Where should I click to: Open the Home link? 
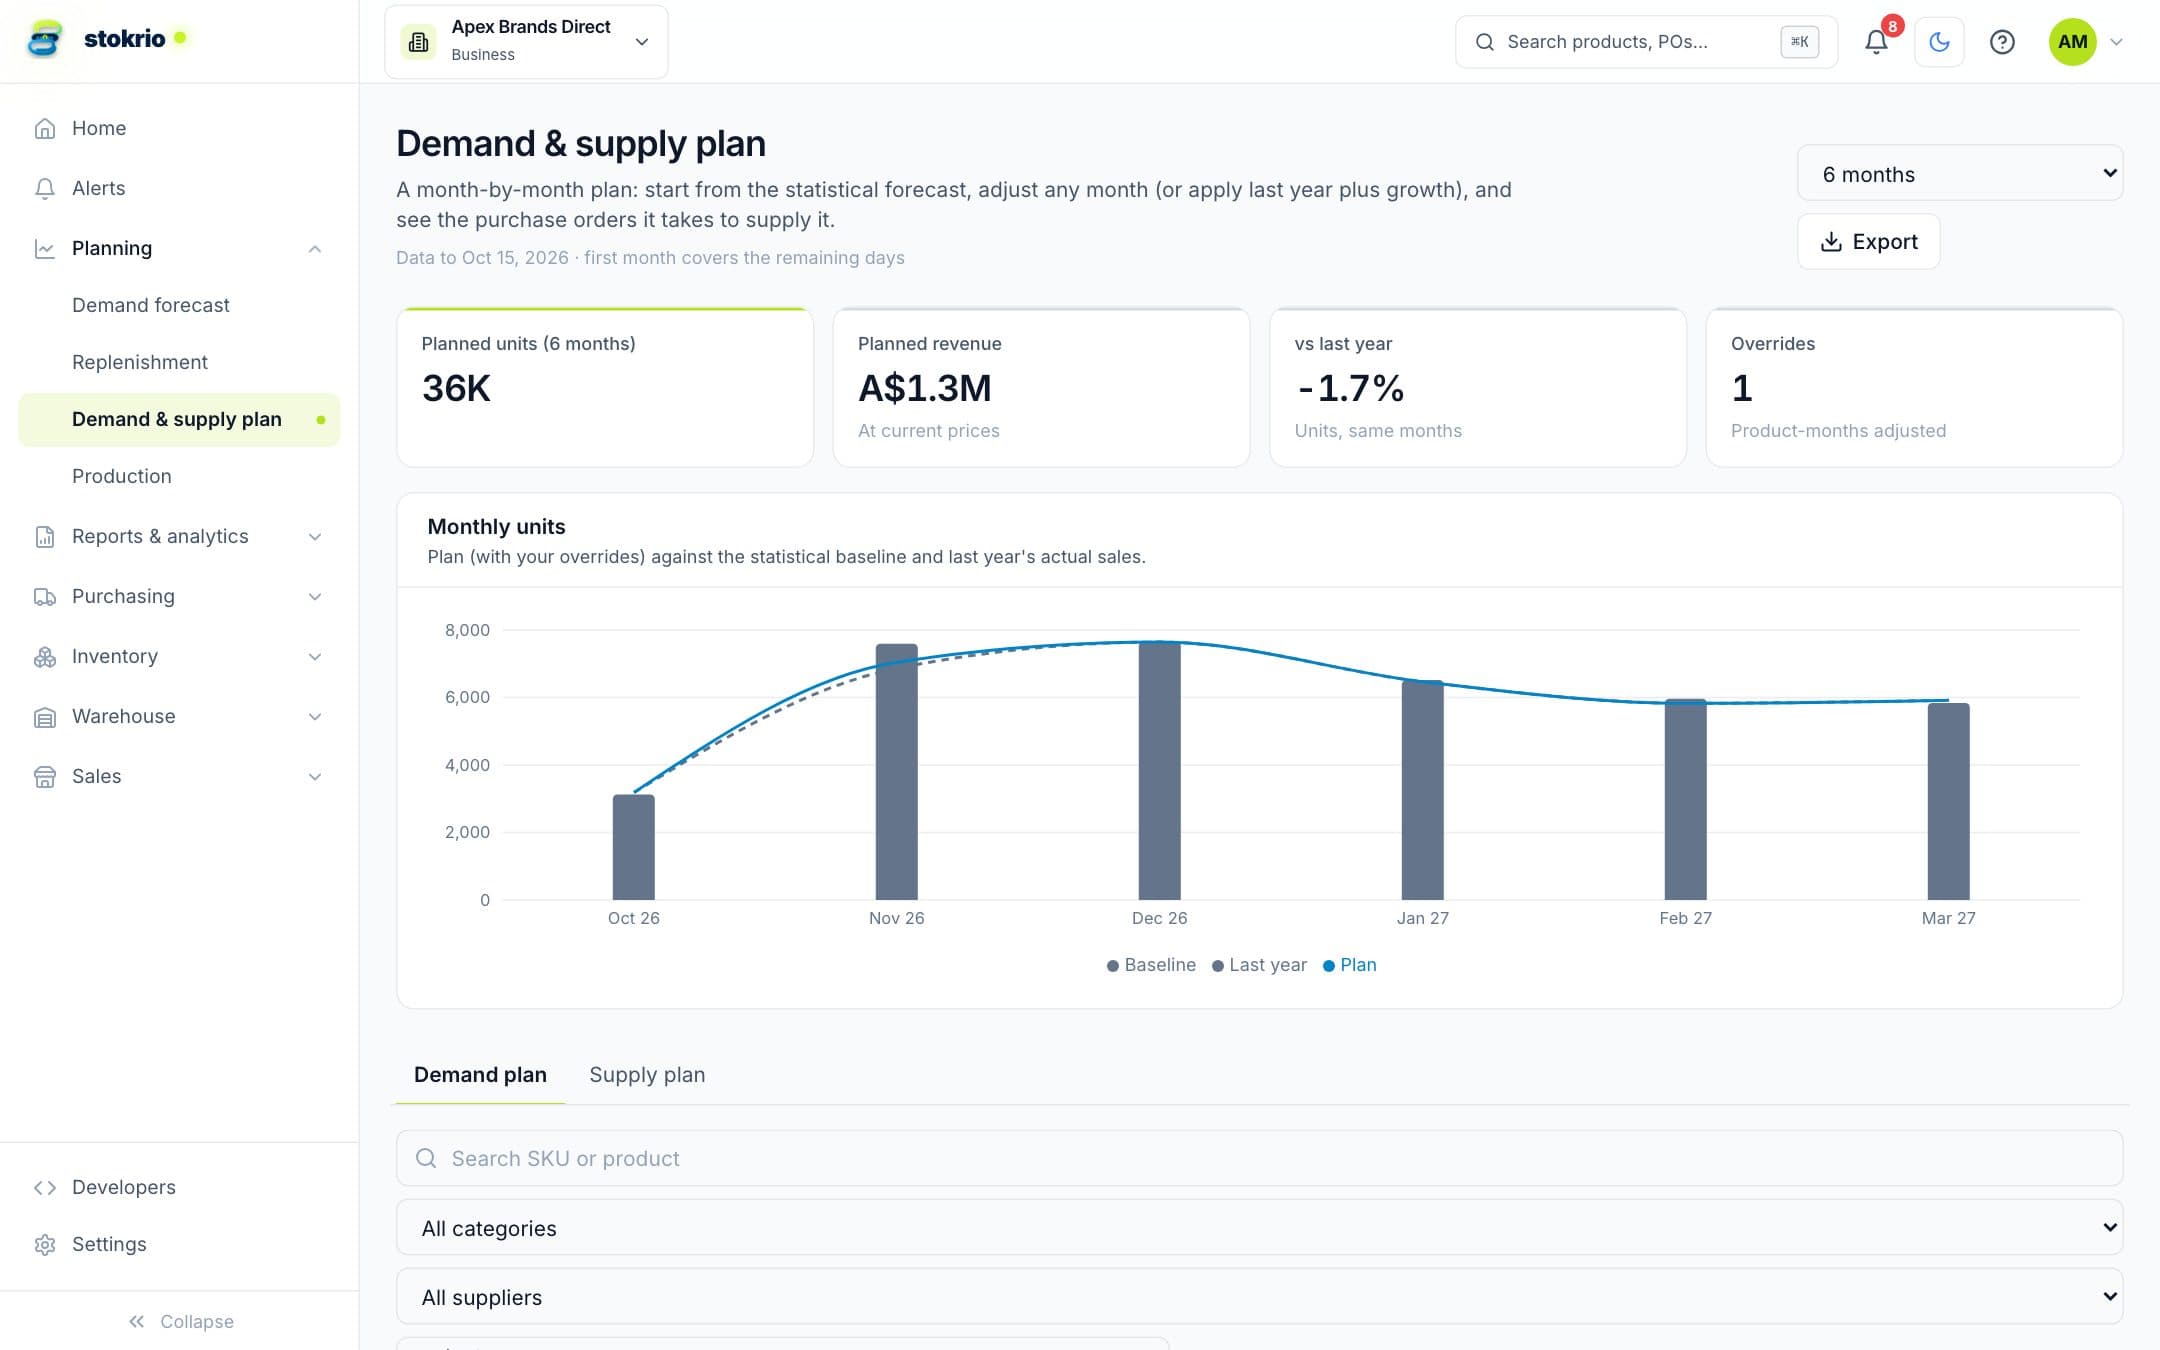tap(99, 128)
